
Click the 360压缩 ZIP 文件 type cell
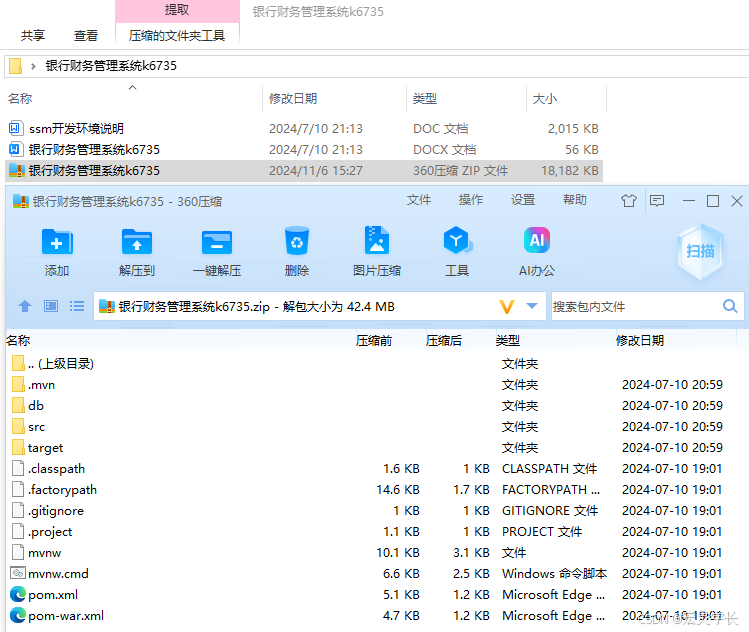coord(460,171)
